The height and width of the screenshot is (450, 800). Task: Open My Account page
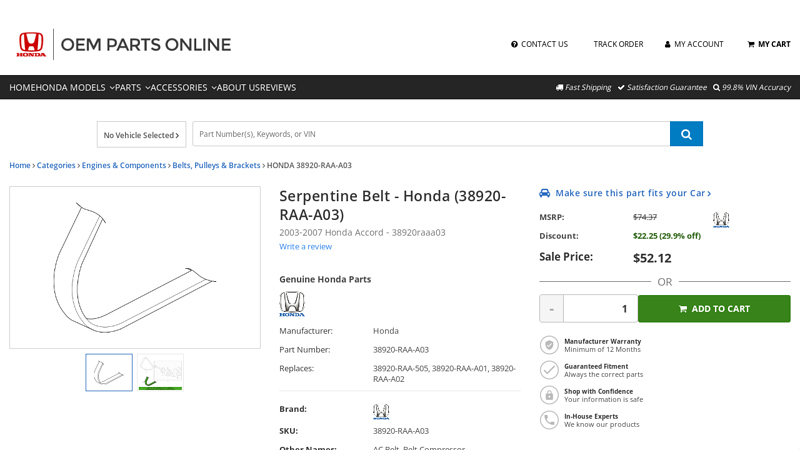coord(694,44)
